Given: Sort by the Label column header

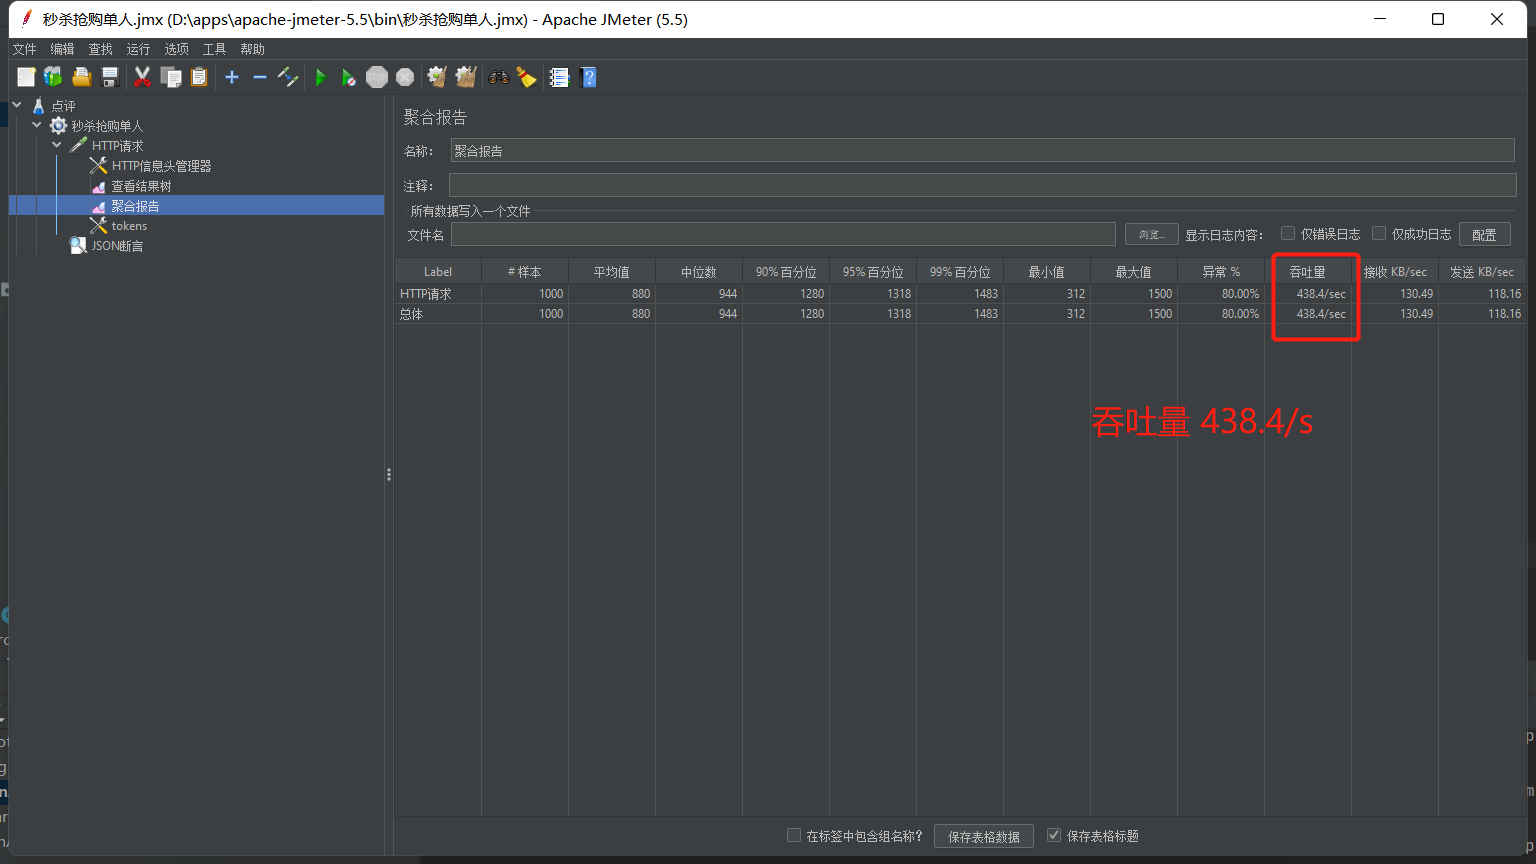Looking at the screenshot, I should [x=438, y=271].
